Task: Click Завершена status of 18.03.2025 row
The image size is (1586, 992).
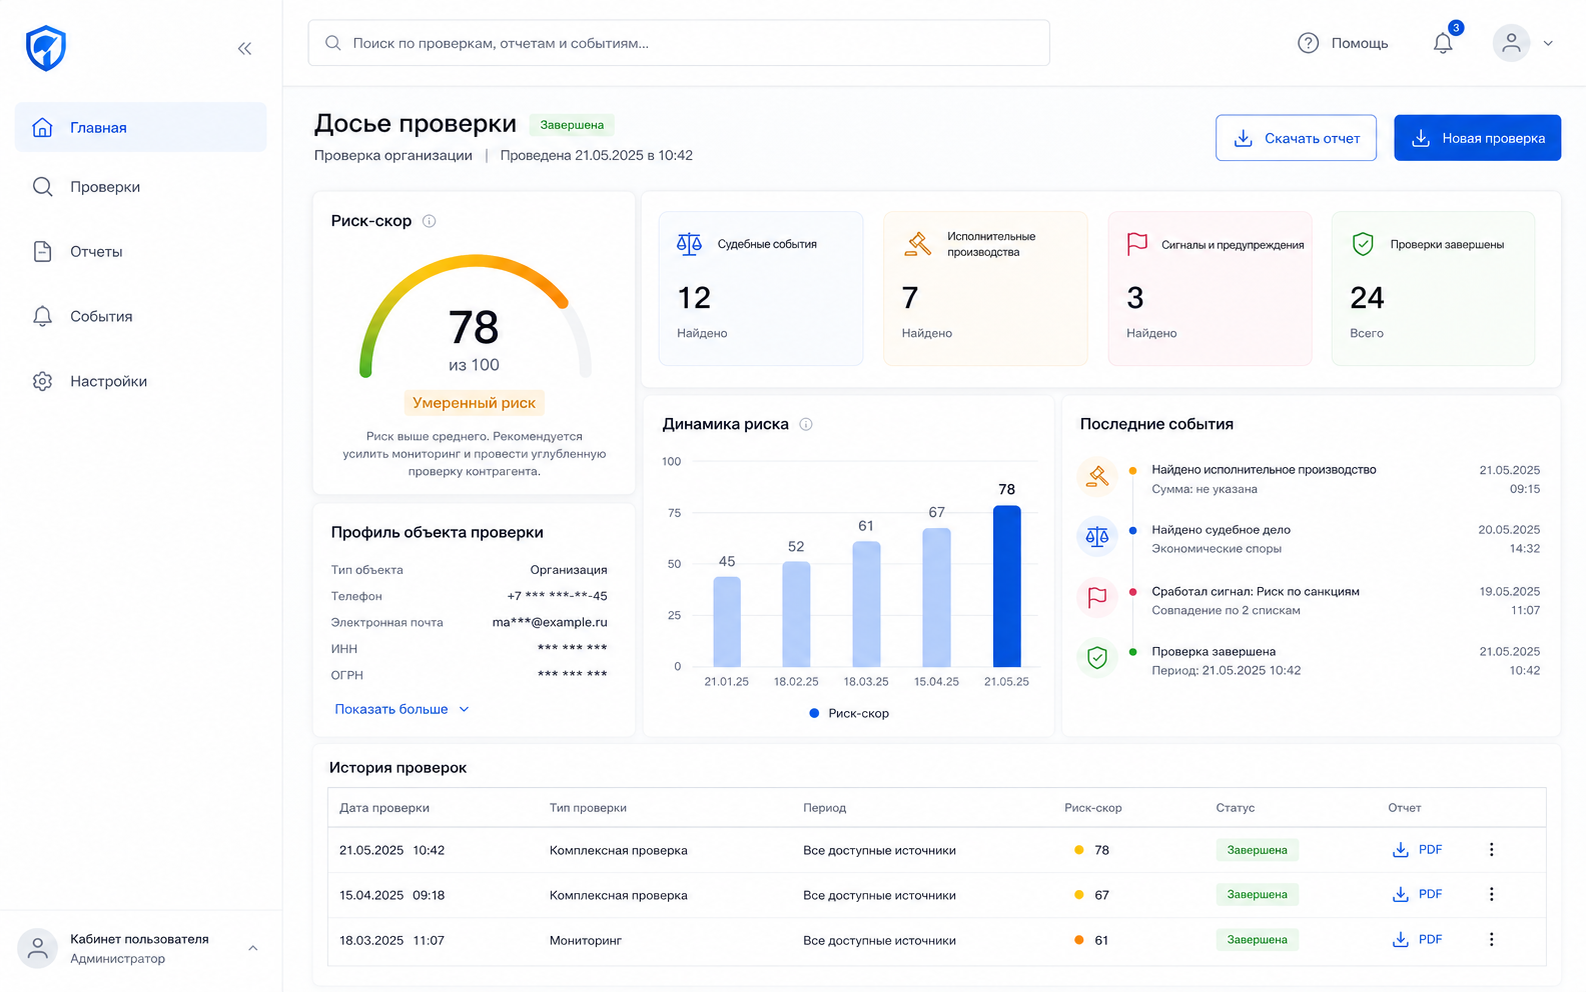Action: coord(1257,940)
